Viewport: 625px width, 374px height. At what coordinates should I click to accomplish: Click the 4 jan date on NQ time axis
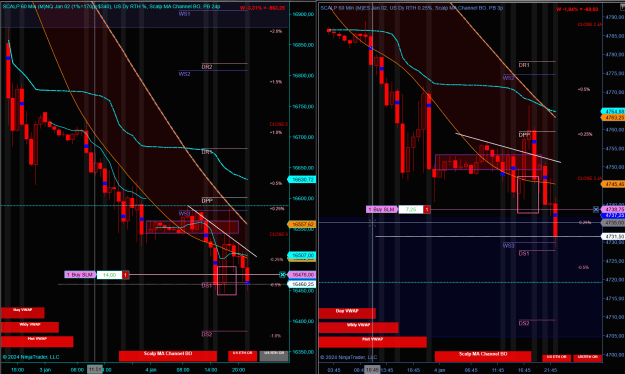[x=151, y=370]
